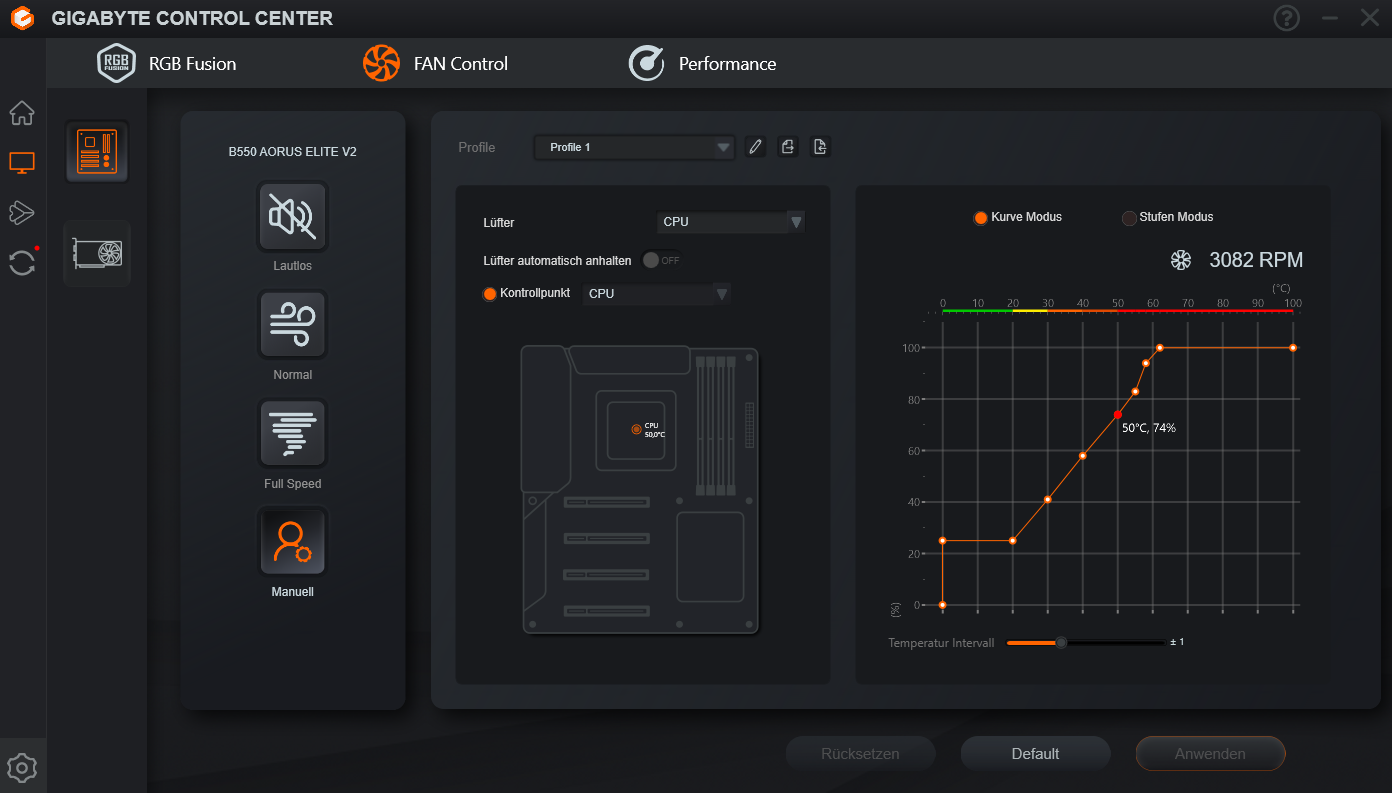Select curve point at 30°C, 41%
This screenshot has width=1392, height=793.
tap(1048, 499)
